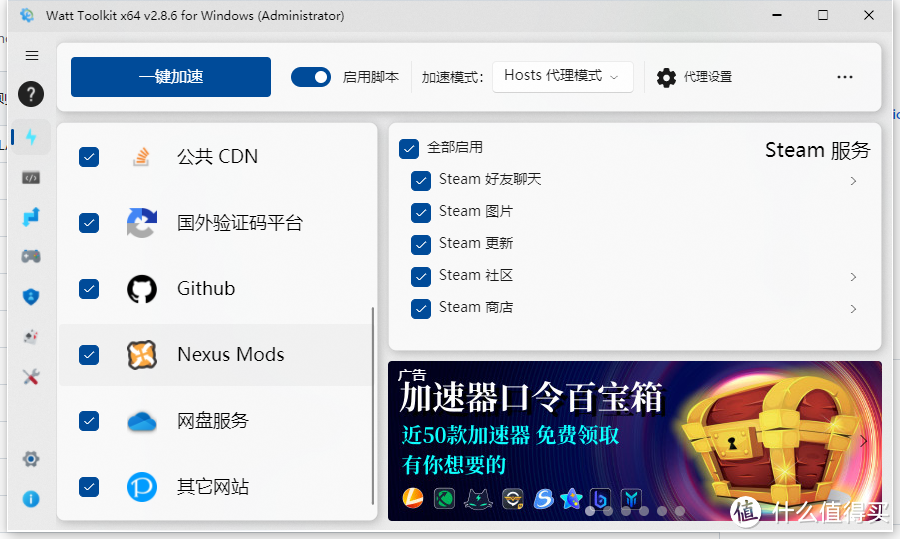This screenshot has height=539, width=900.
Task: Click the 代理设置 gear icon
Action: (x=666, y=77)
